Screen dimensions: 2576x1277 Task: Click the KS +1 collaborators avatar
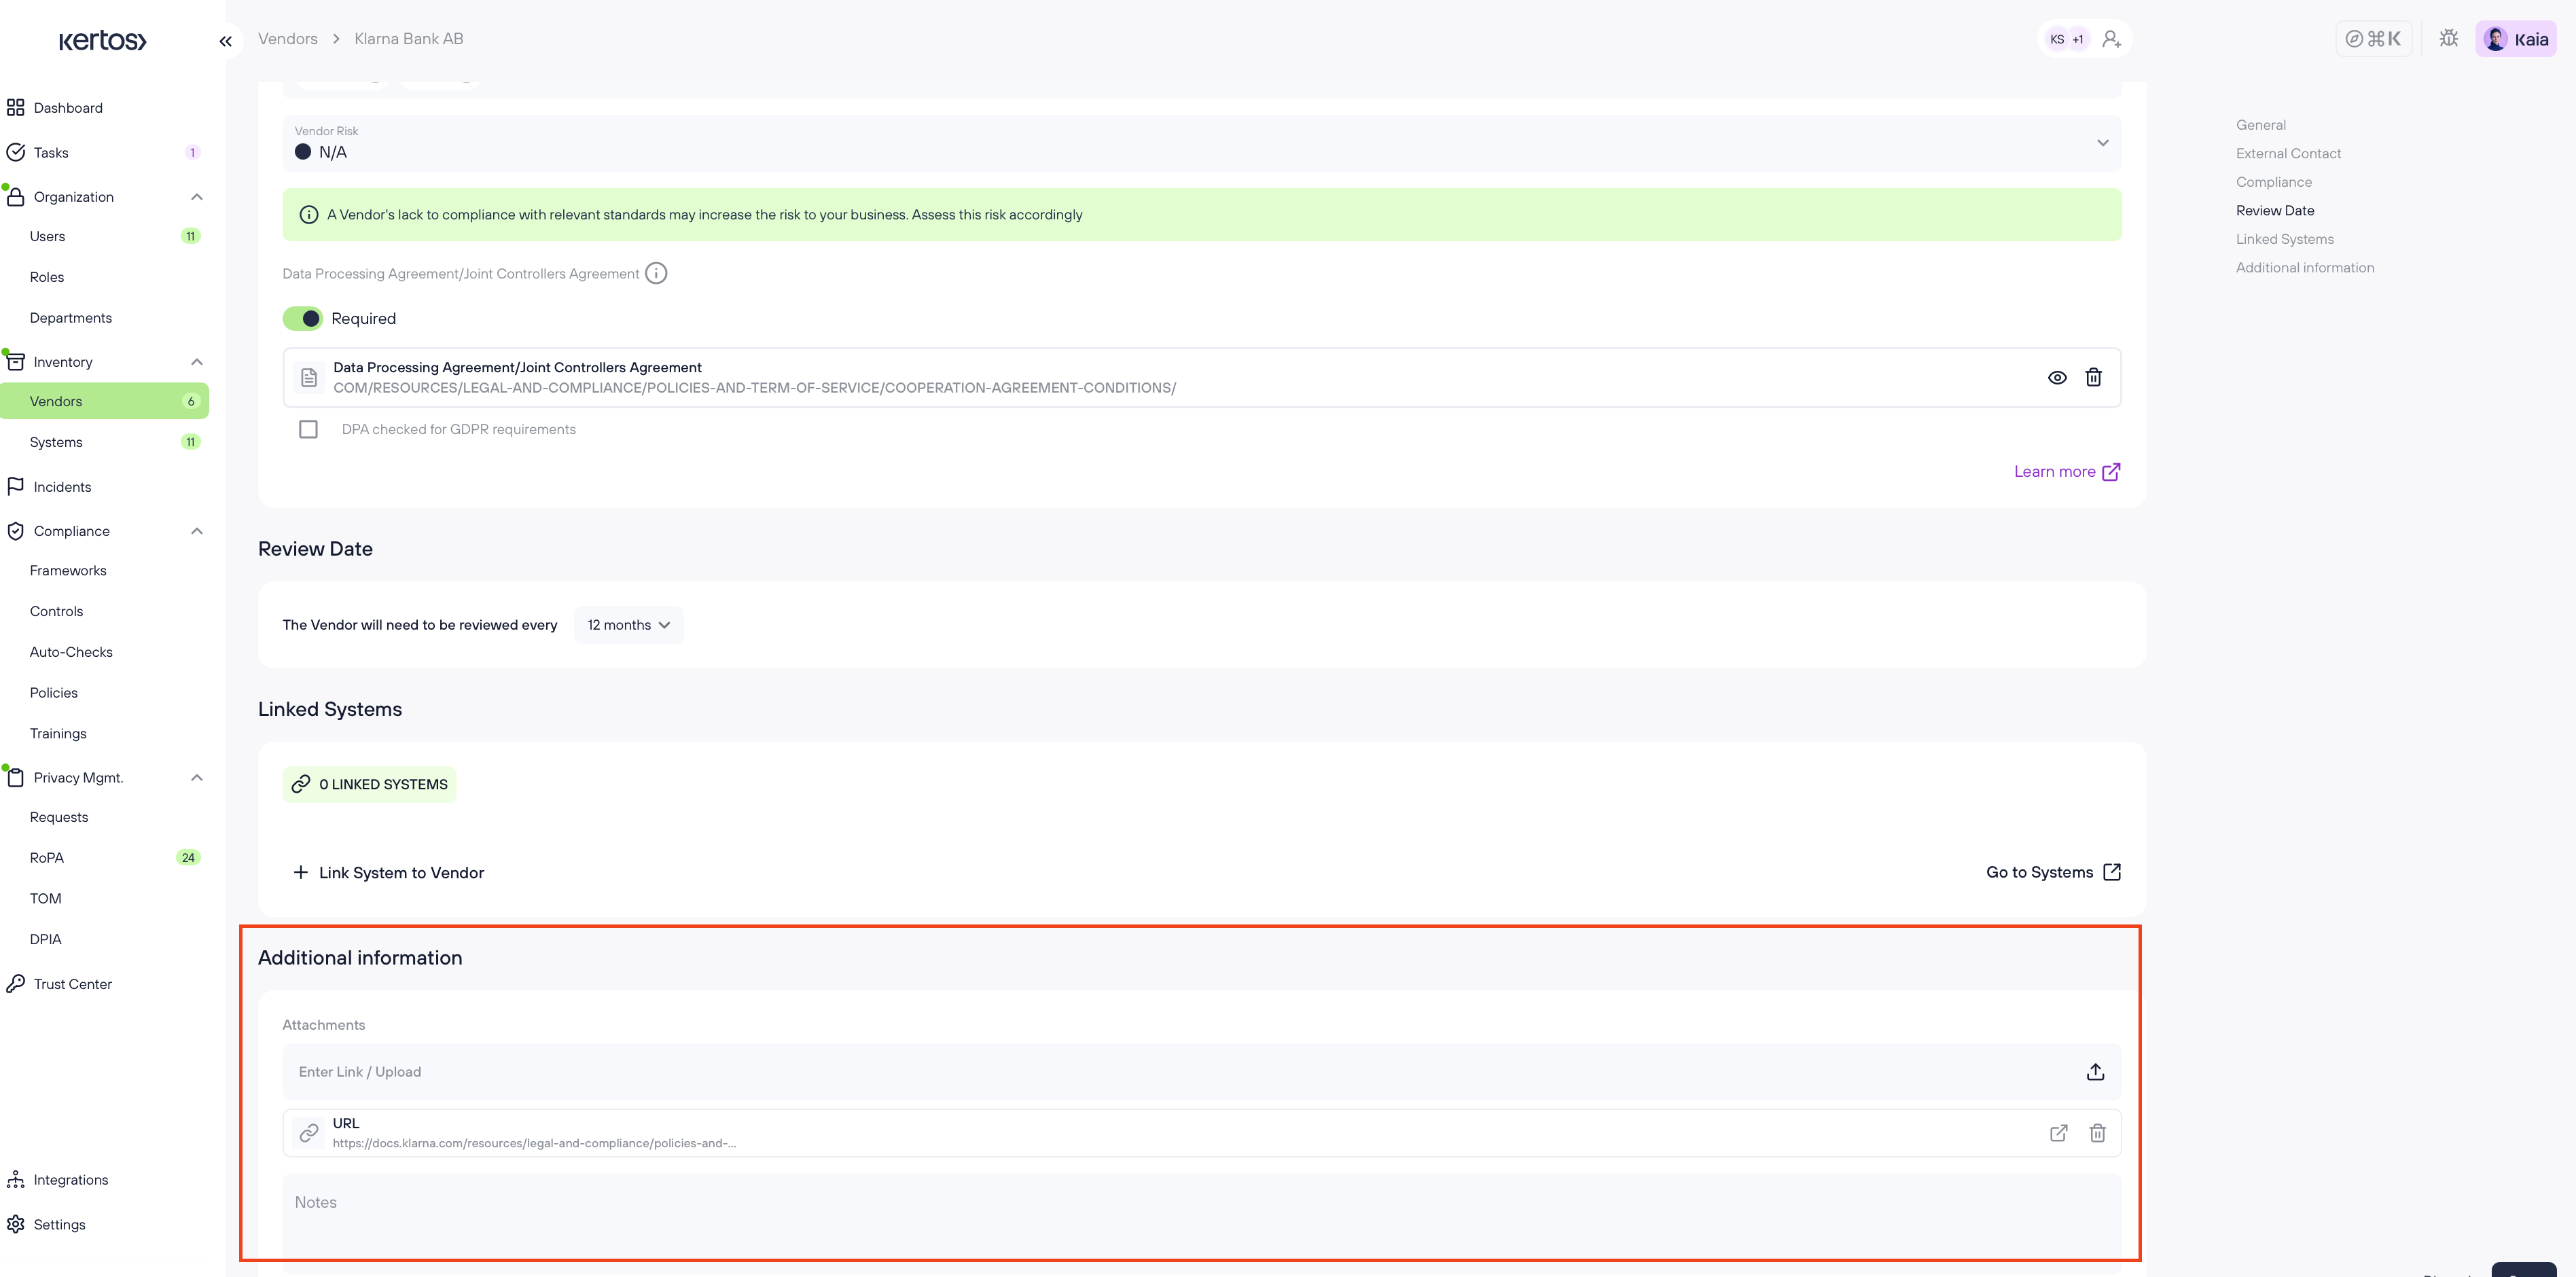[x=2066, y=39]
